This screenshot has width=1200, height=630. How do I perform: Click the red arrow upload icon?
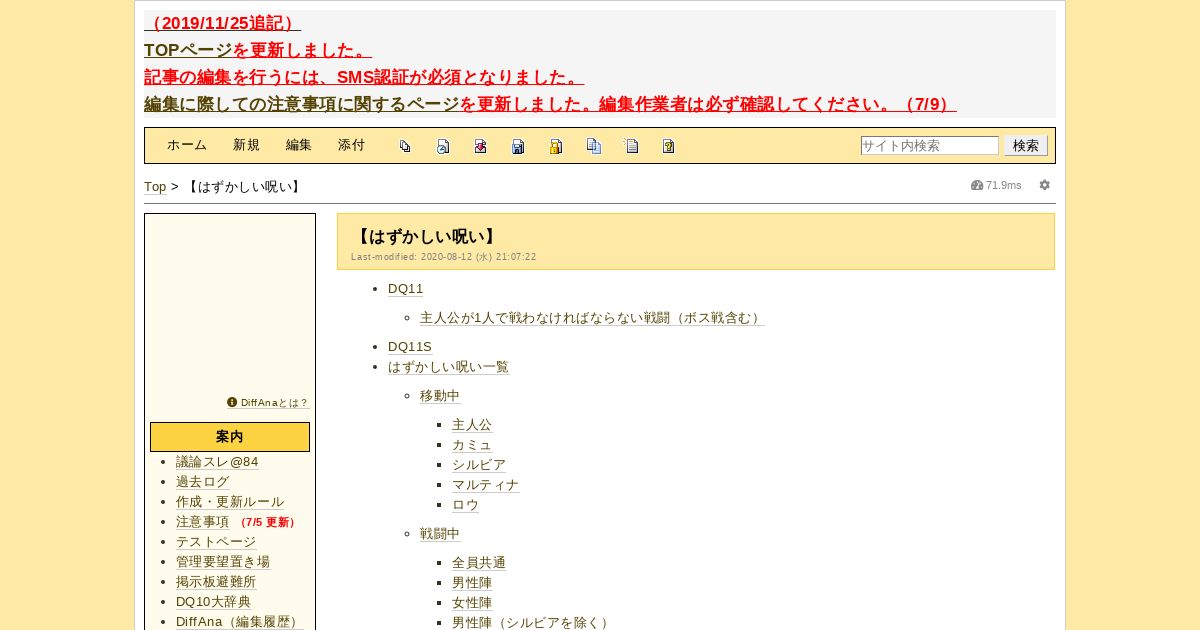481,146
